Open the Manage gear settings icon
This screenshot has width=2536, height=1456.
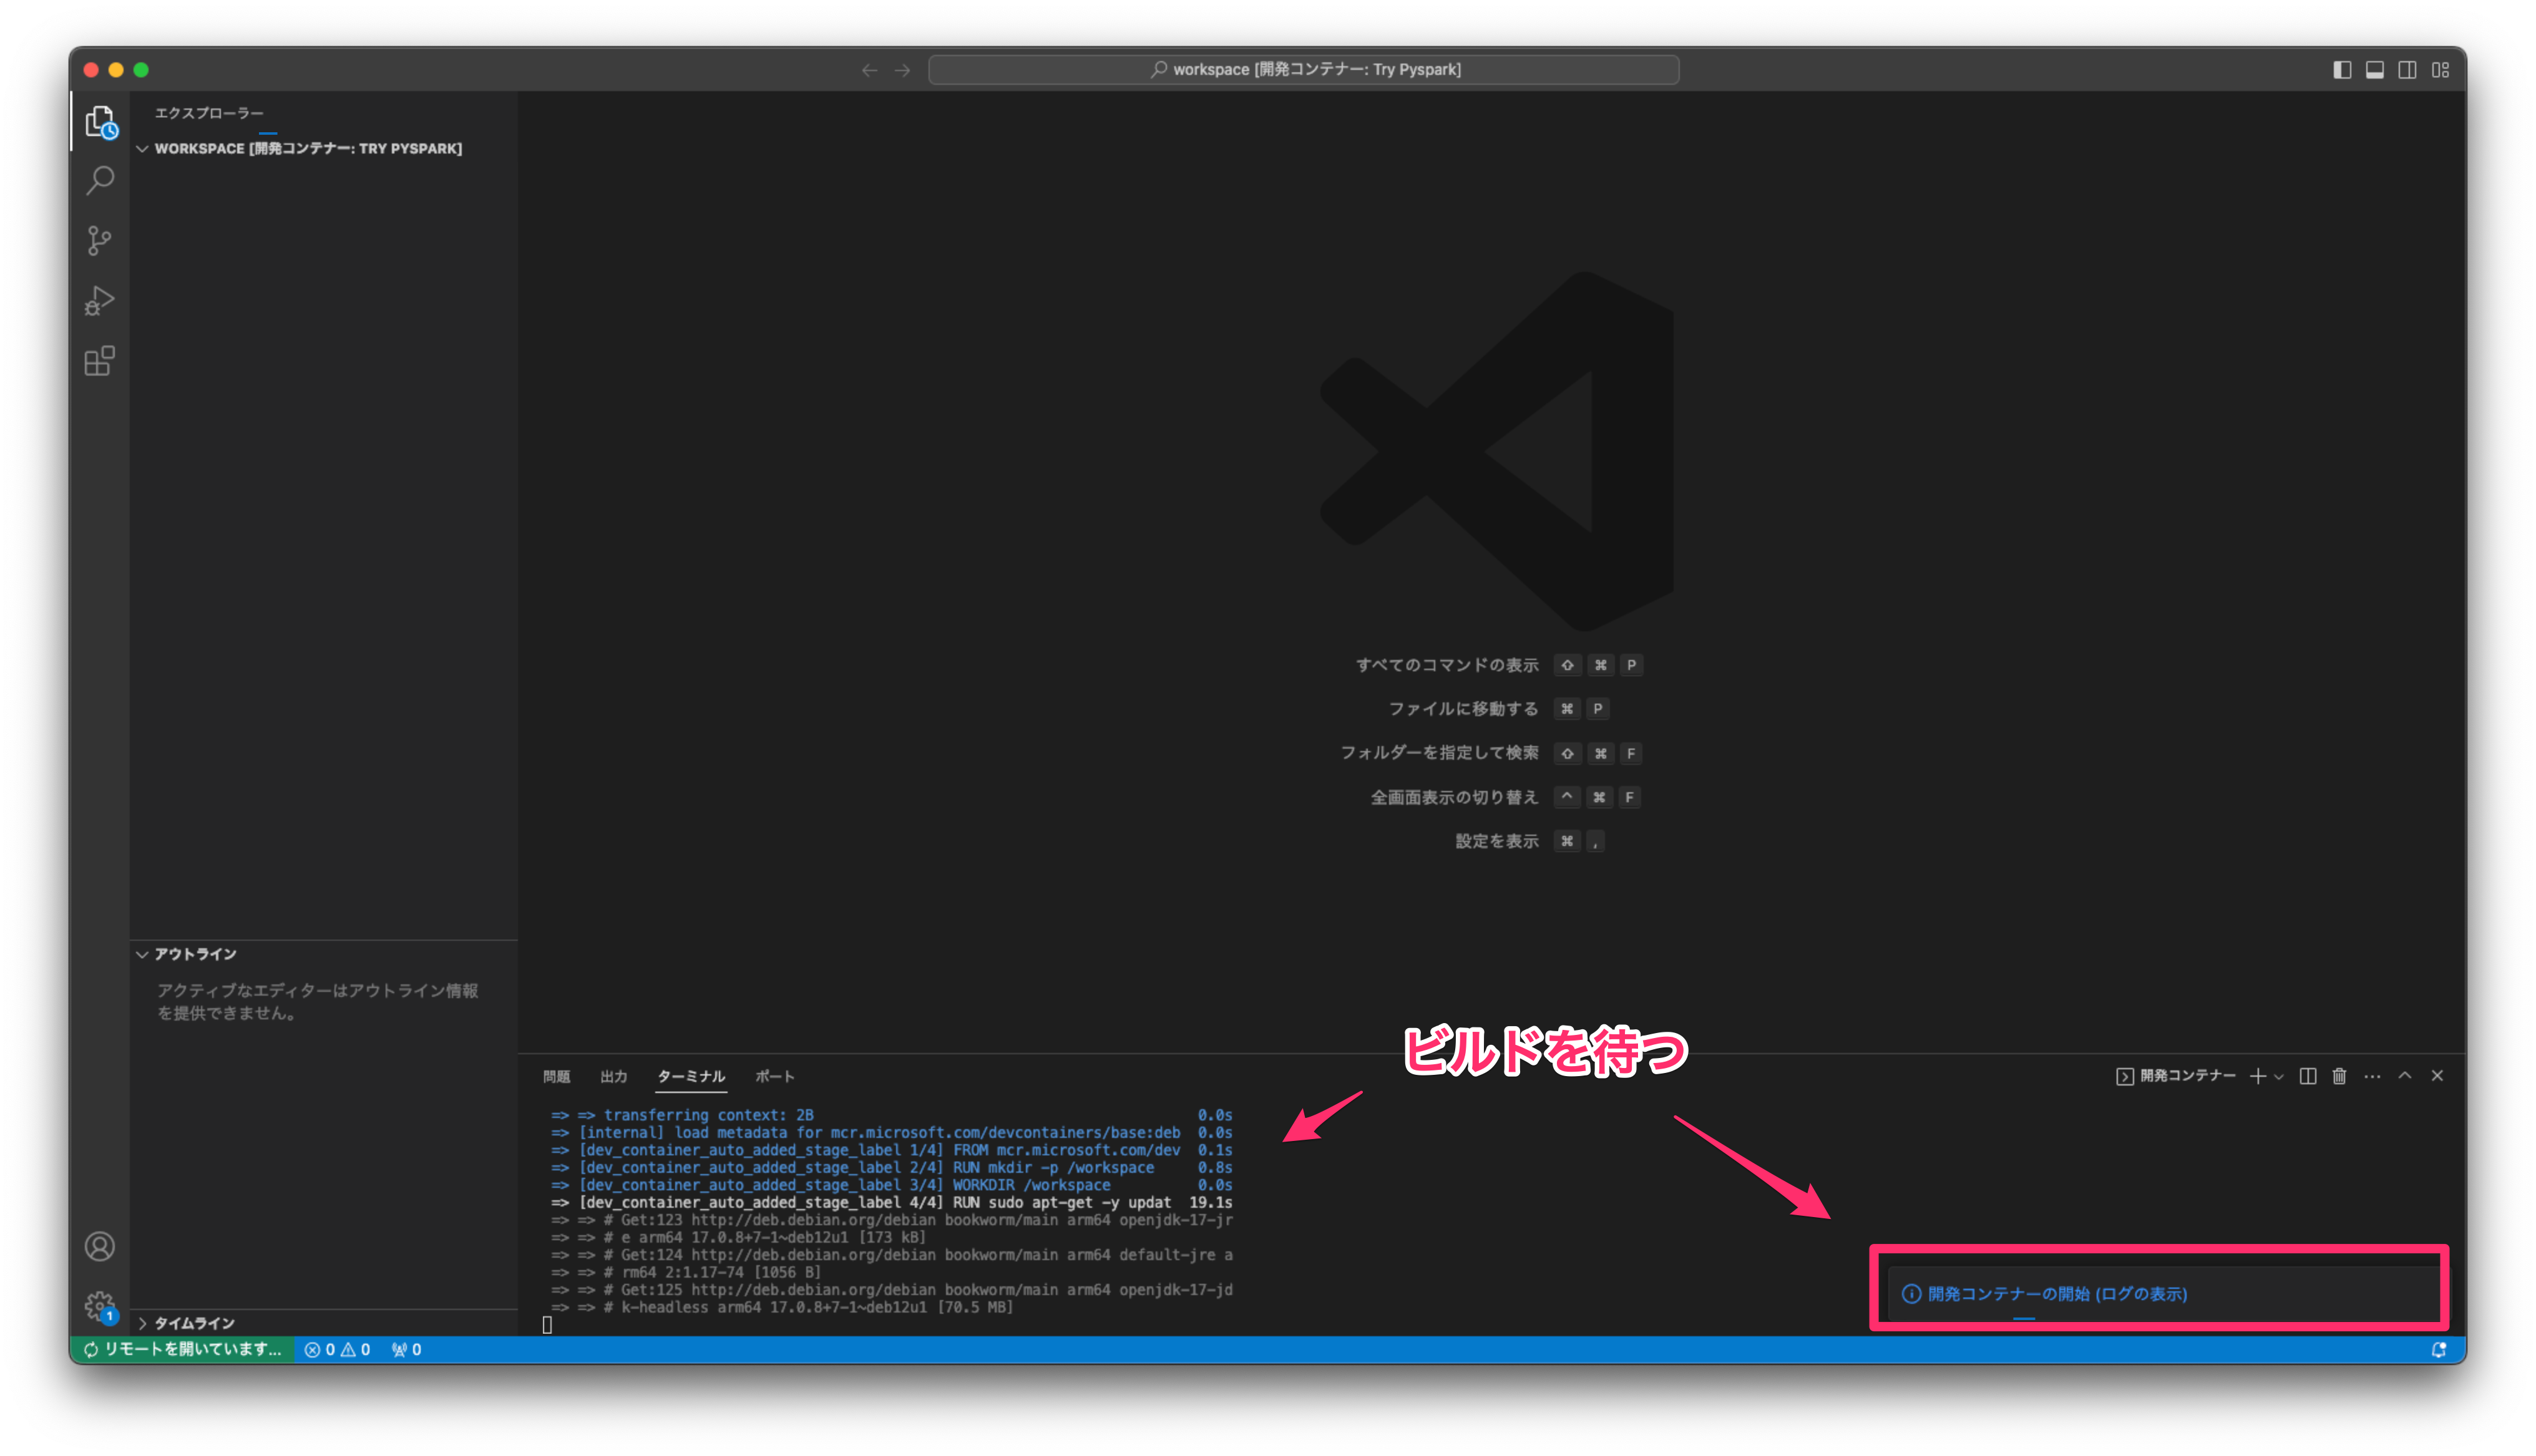click(x=100, y=1306)
